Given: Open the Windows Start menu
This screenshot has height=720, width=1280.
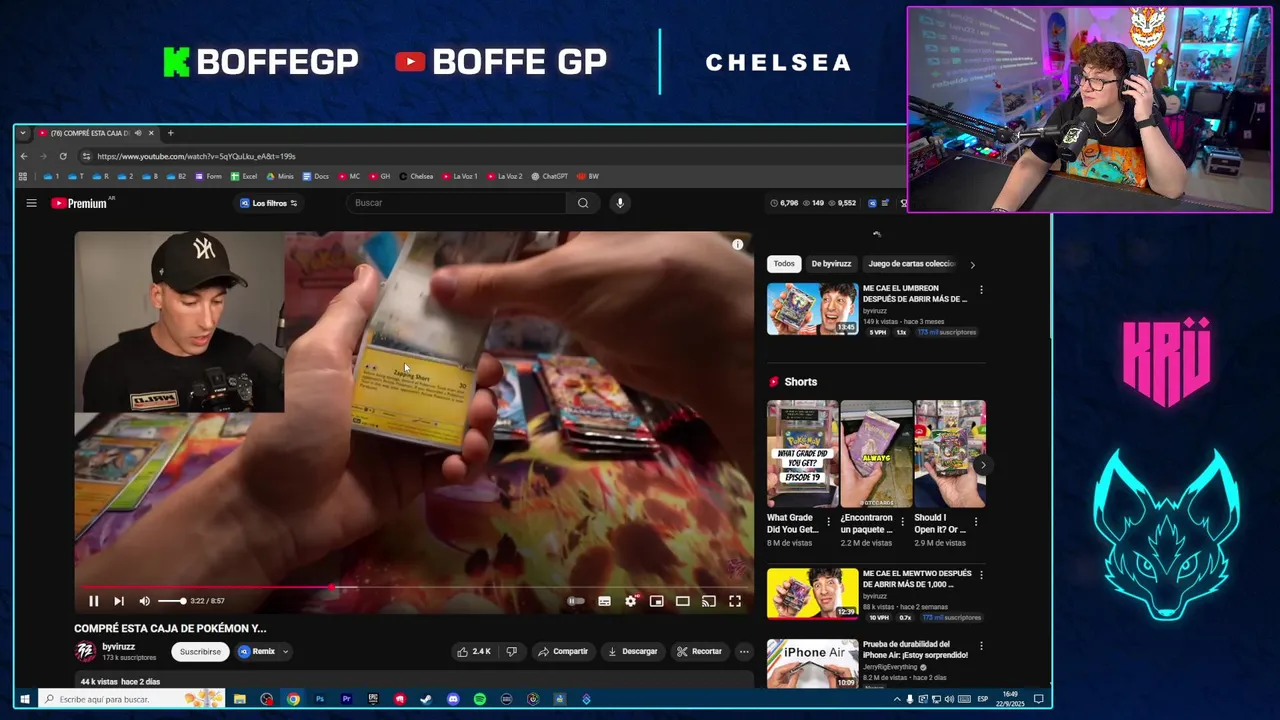Looking at the screenshot, I should pyautogui.click(x=25, y=699).
